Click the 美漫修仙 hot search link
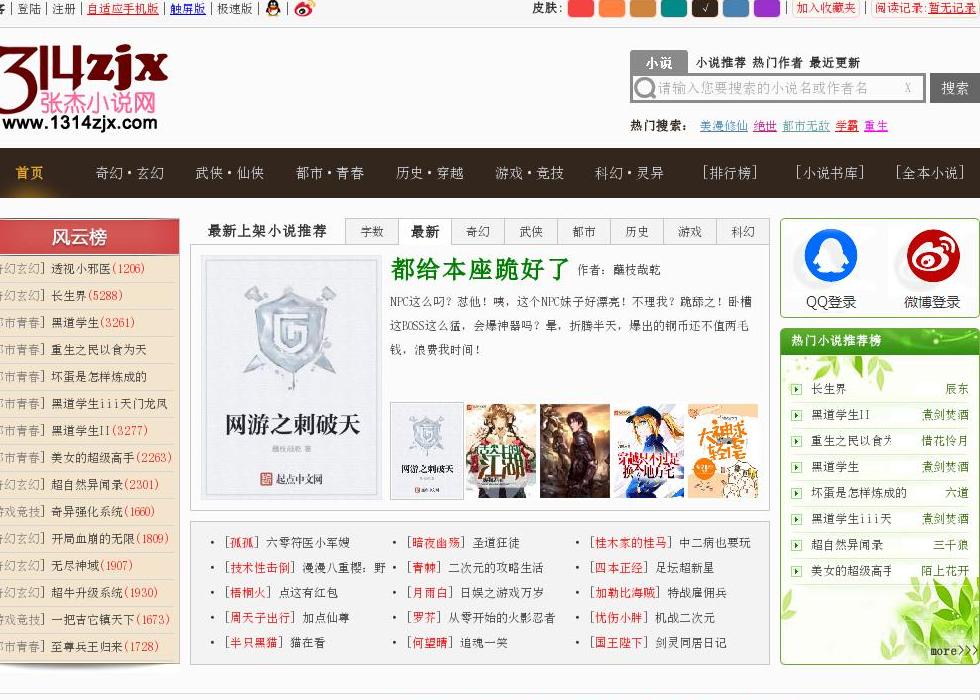Screen dimensions: 980x700 pyautogui.click(x=723, y=126)
